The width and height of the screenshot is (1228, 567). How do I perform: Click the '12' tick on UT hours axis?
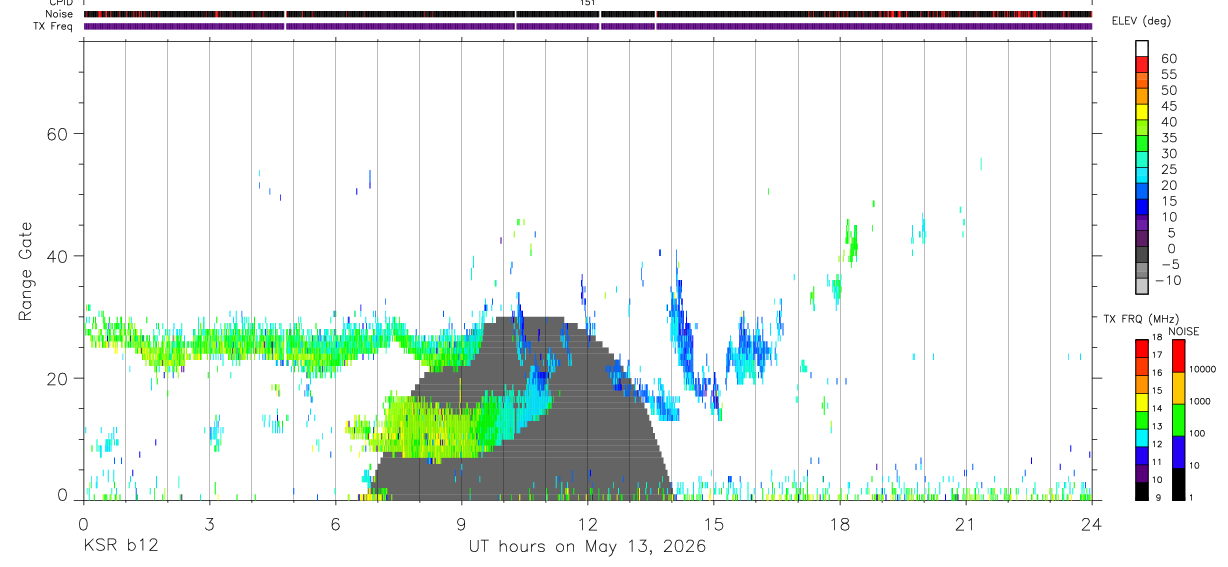tap(587, 523)
